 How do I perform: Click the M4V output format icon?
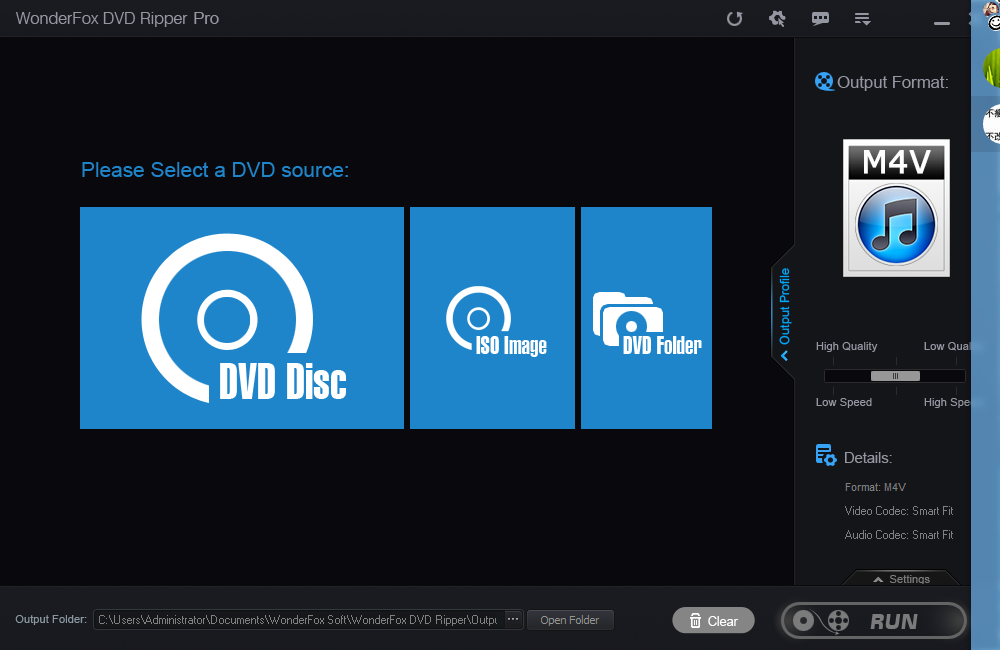tap(895, 207)
